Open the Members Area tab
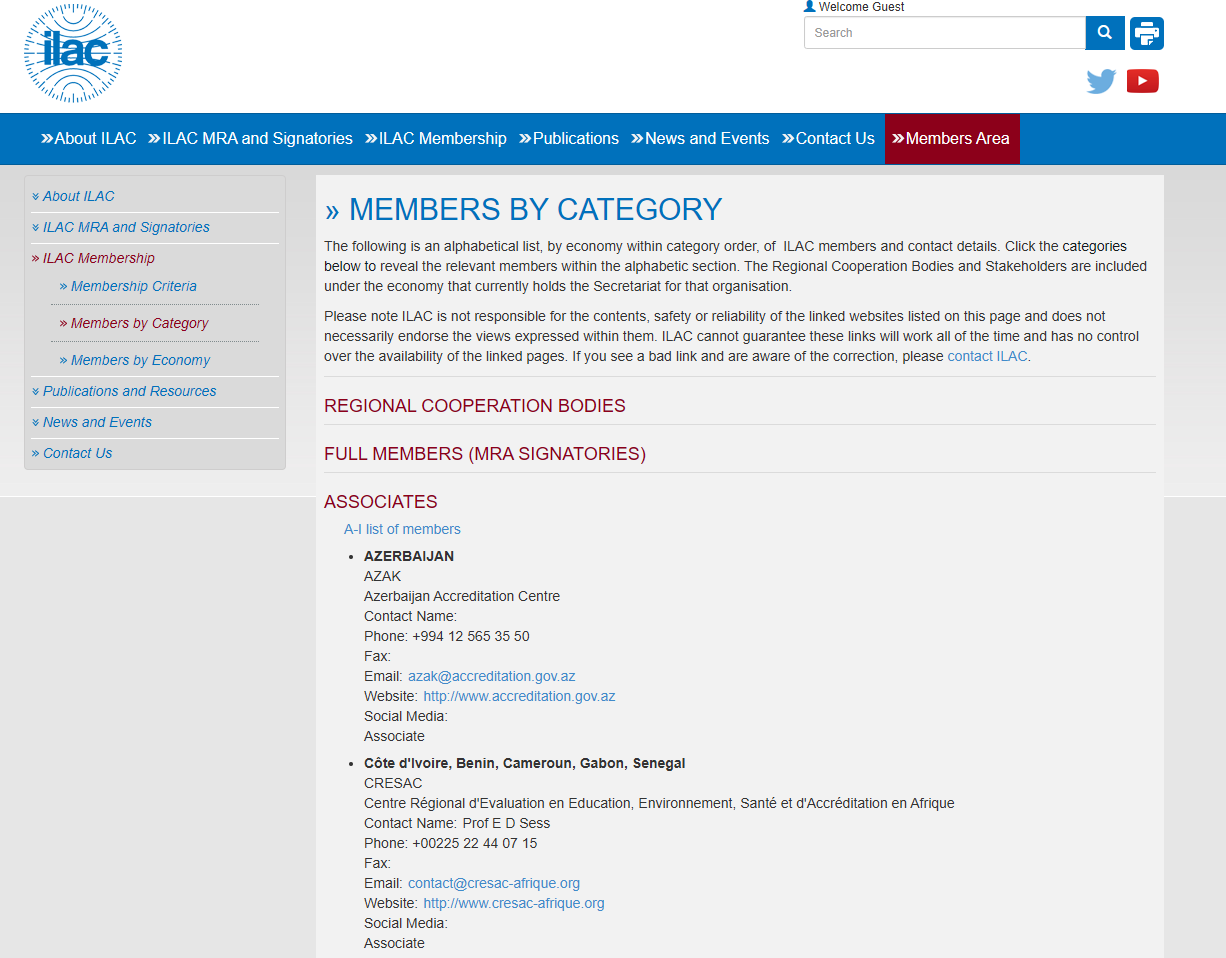Image resolution: width=1226 pixels, height=958 pixels. (x=951, y=139)
